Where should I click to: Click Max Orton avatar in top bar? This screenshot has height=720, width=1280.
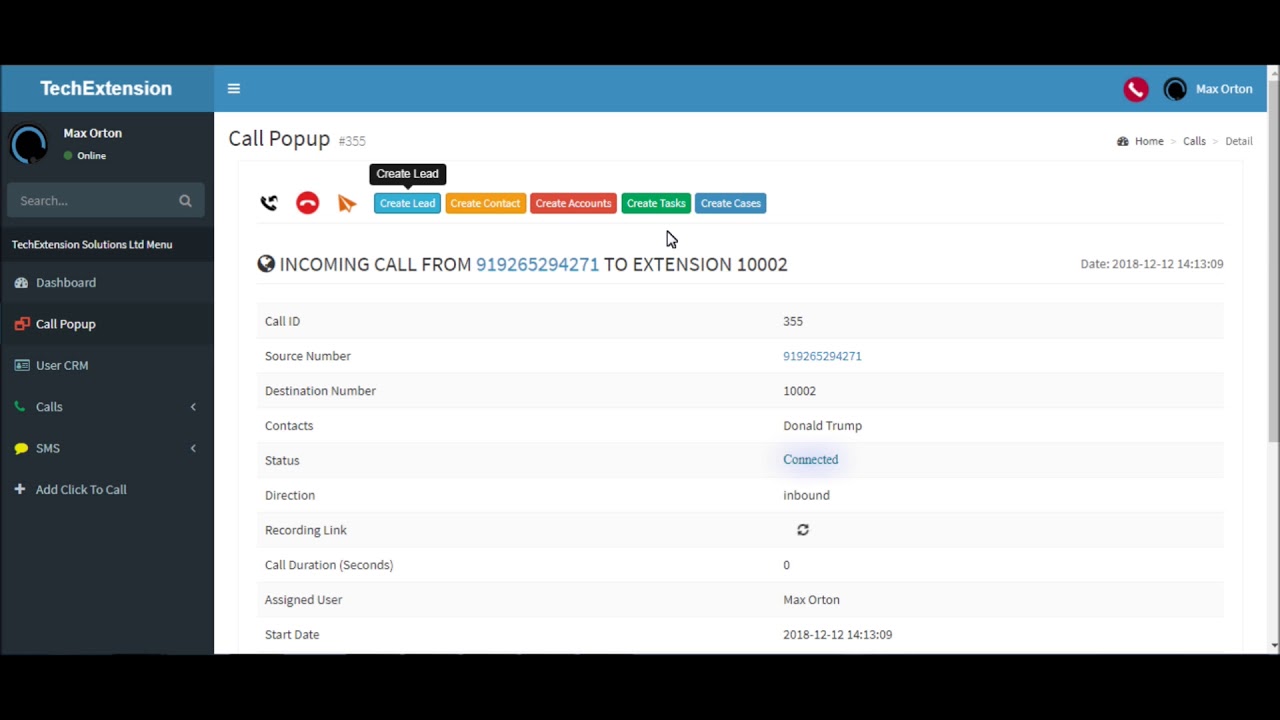[1175, 89]
